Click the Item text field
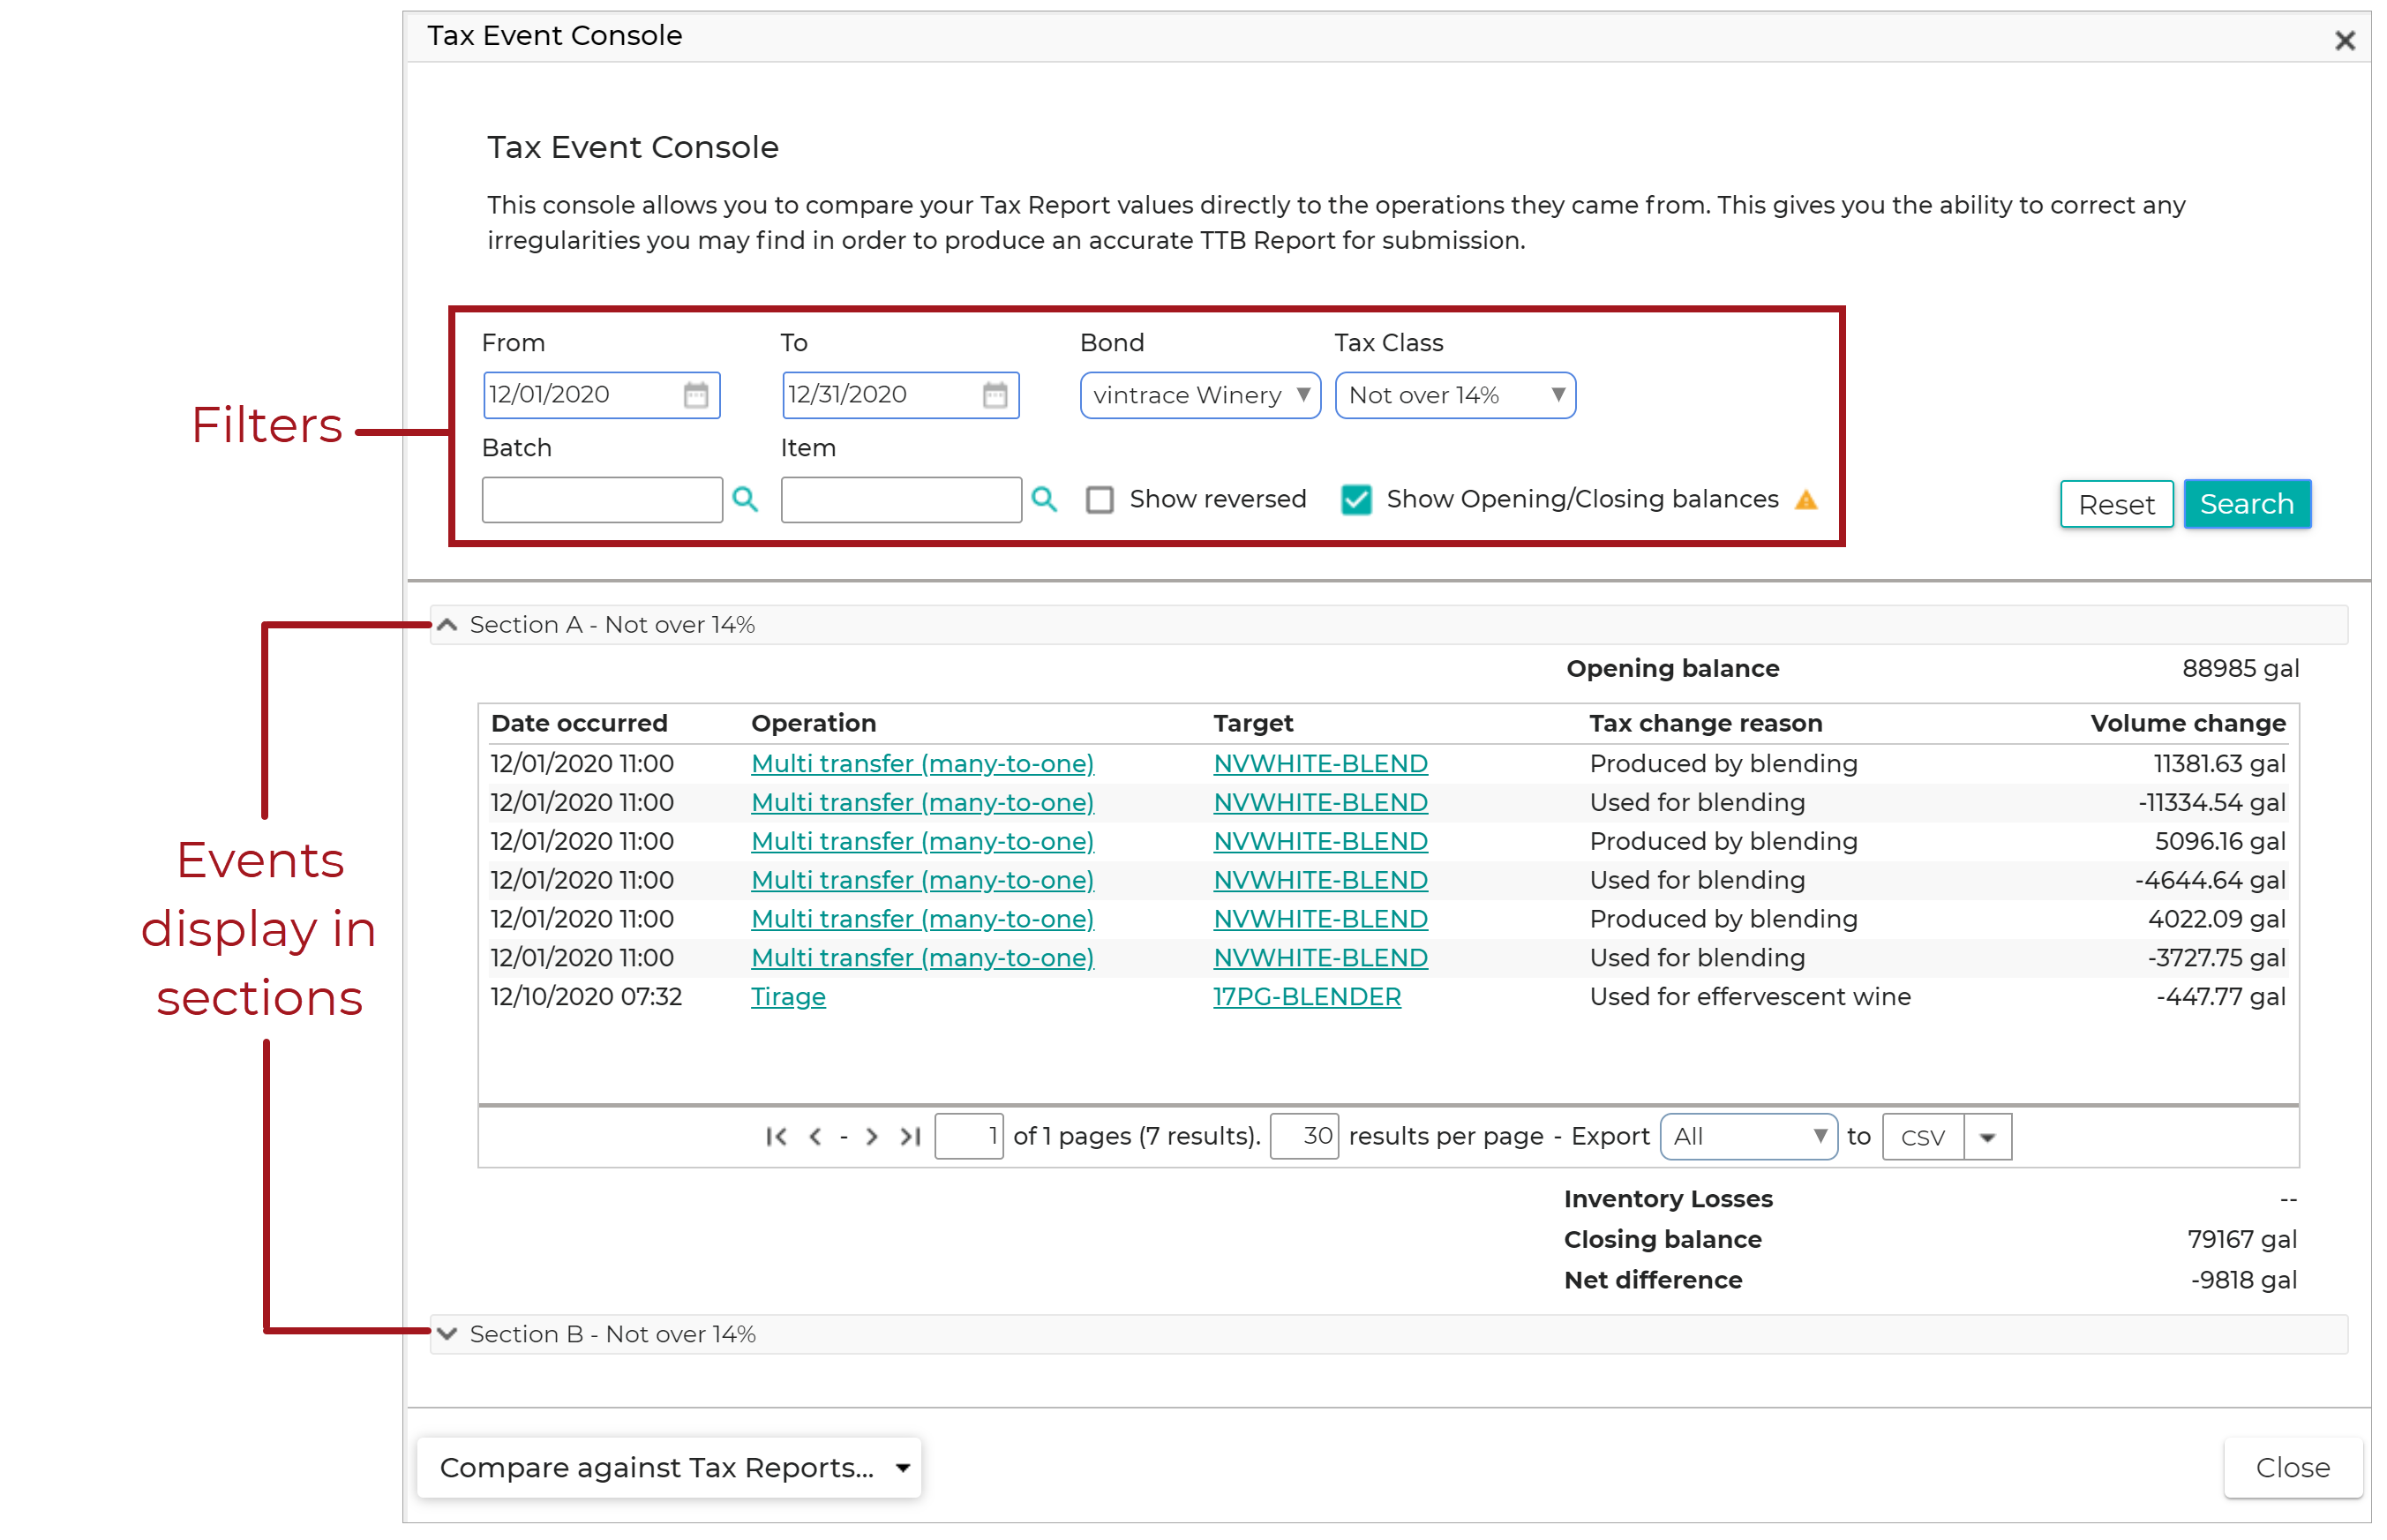The width and height of the screenshot is (2387, 1540). pyautogui.click(x=901, y=499)
